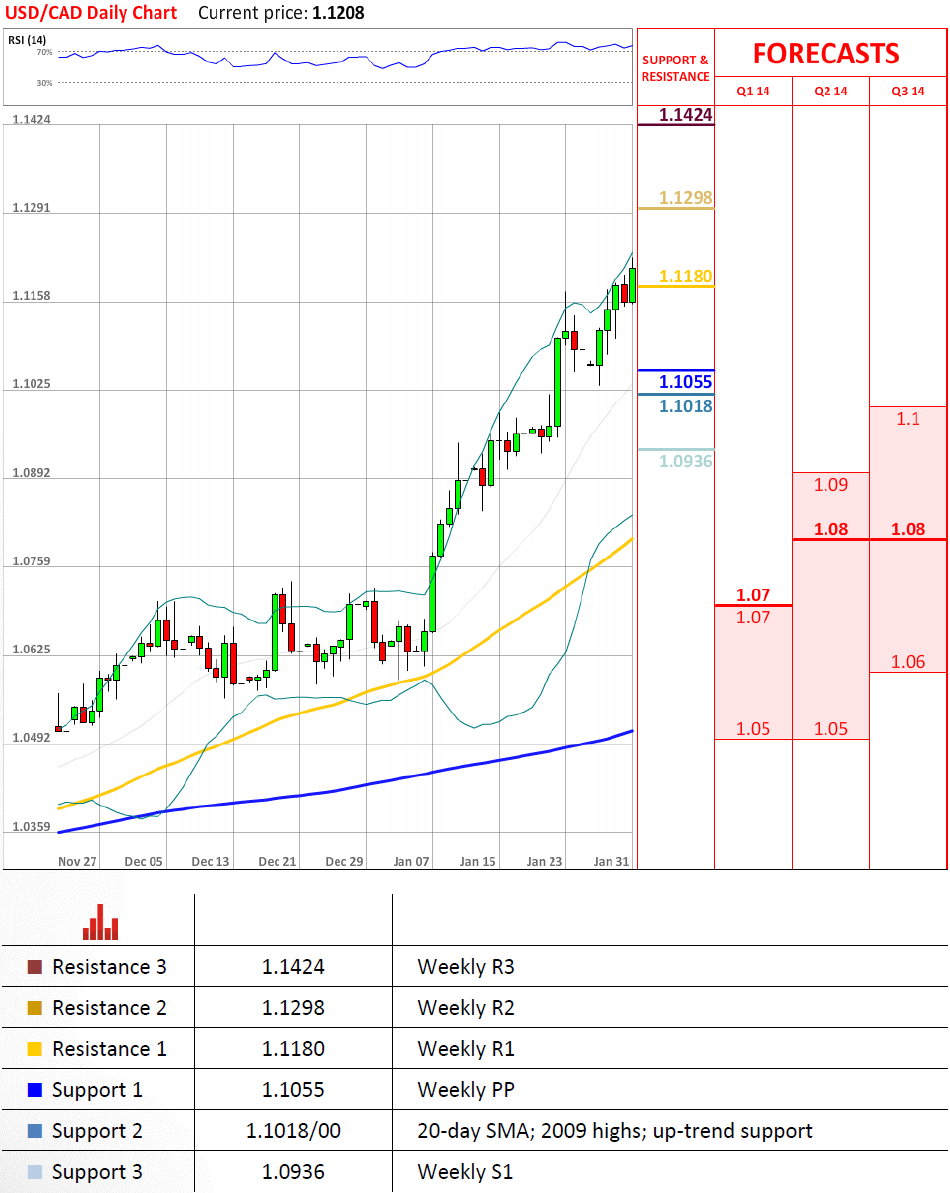Select the Support & Resistance column header

pos(675,68)
